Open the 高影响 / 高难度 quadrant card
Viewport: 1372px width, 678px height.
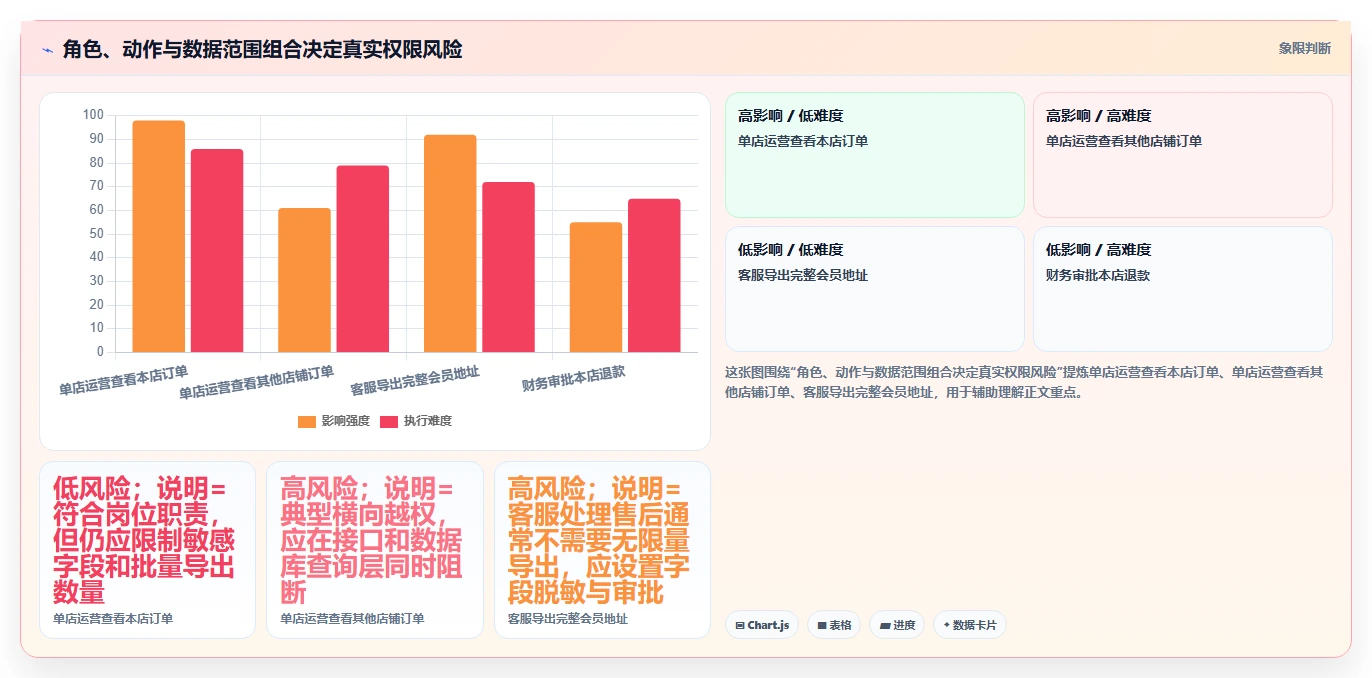click(x=1183, y=155)
